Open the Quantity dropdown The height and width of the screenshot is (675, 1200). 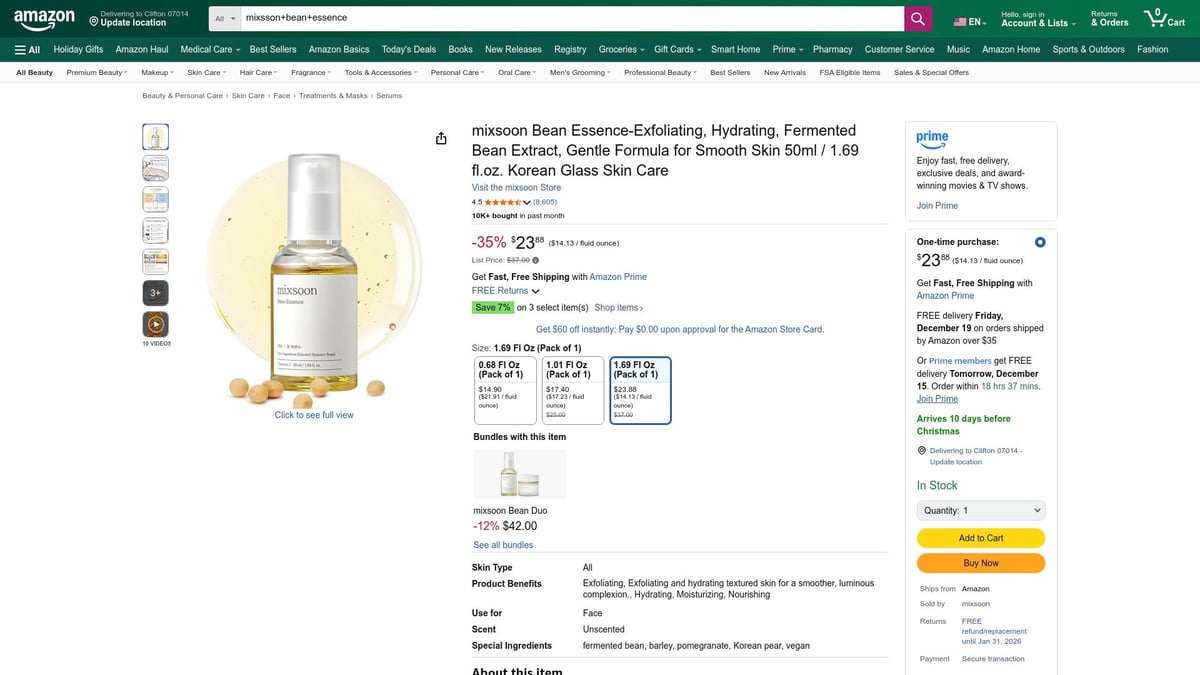click(980, 510)
